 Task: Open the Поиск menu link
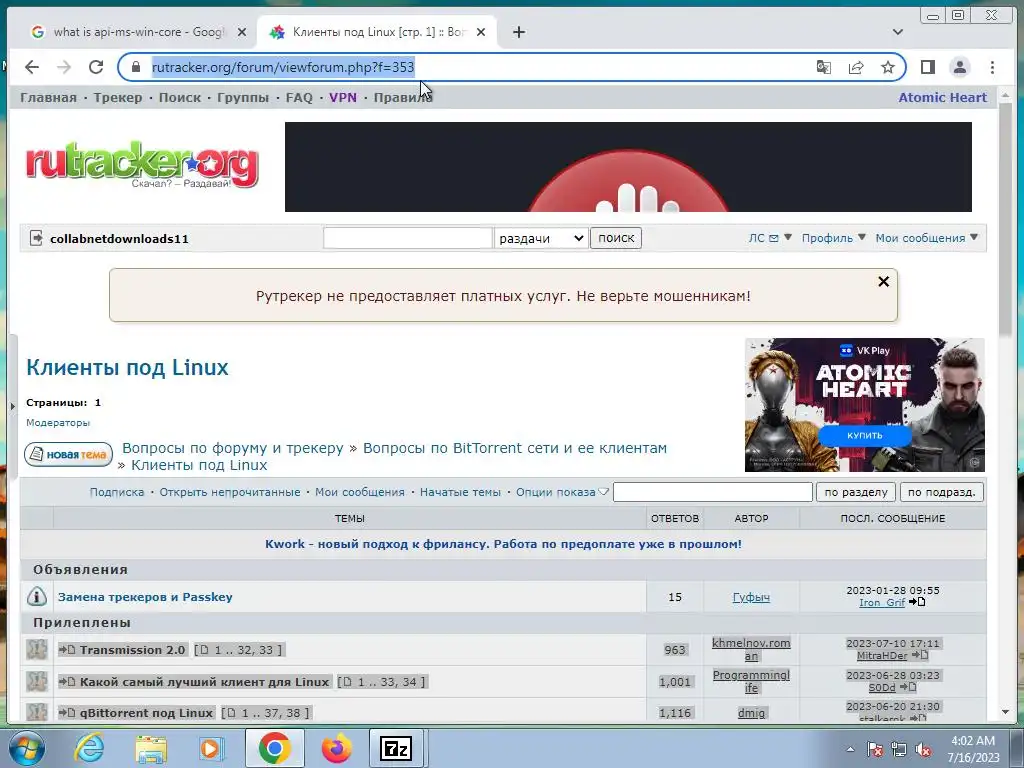pyautogui.click(x=180, y=98)
